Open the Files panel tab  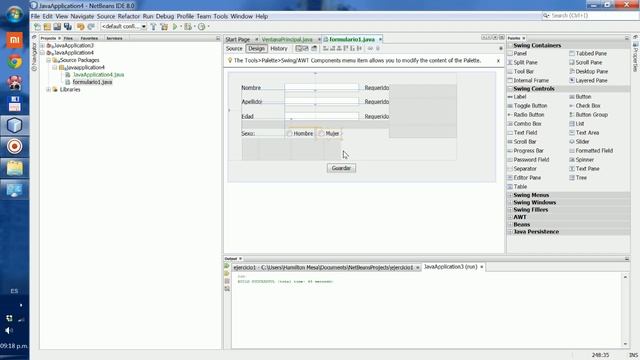(68, 38)
